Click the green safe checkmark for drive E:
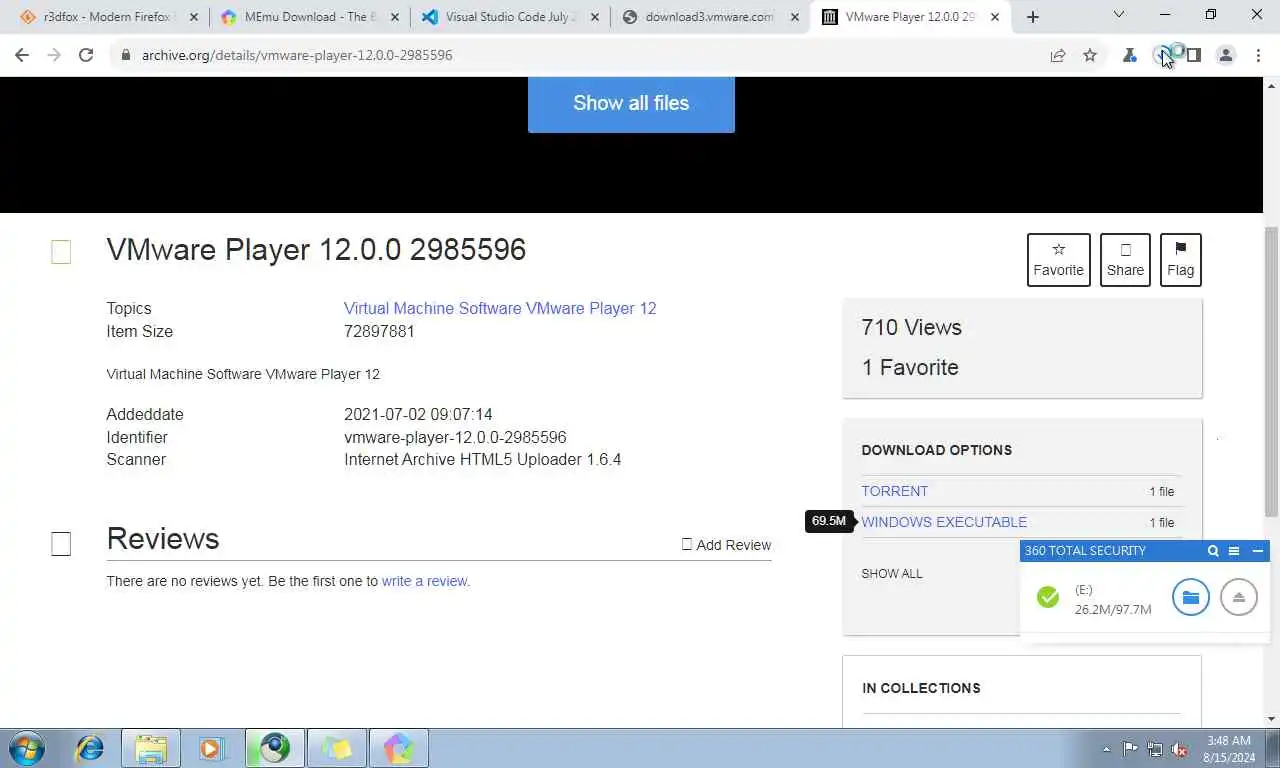Image resolution: width=1280 pixels, height=768 pixels. pos(1048,597)
